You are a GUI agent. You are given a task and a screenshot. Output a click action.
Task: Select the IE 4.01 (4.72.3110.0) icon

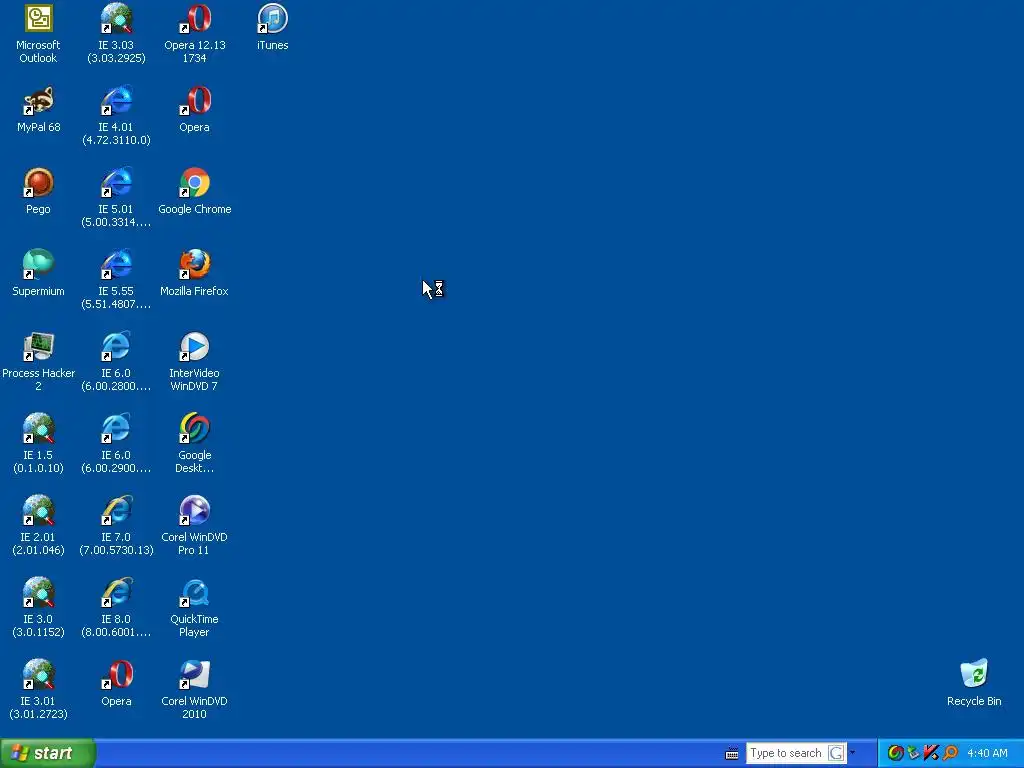[116, 101]
